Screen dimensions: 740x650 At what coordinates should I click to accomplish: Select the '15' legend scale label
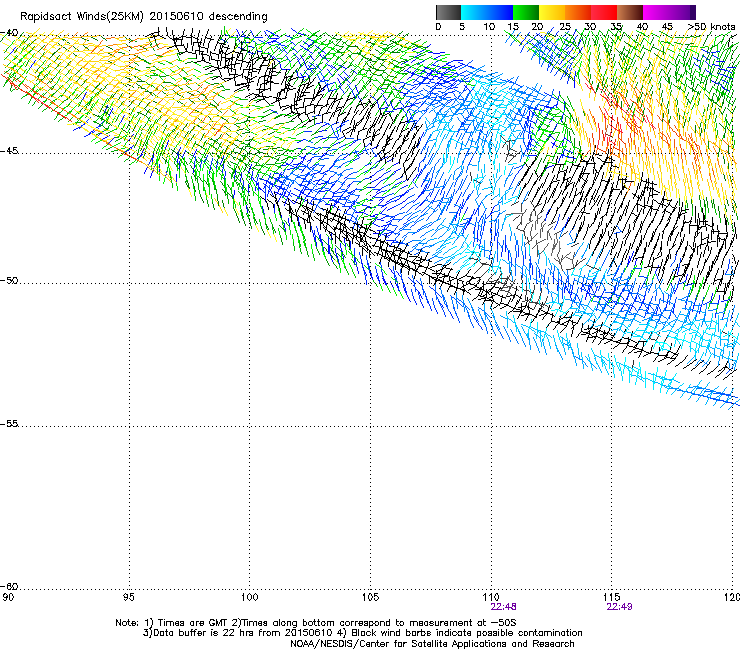coord(513,27)
